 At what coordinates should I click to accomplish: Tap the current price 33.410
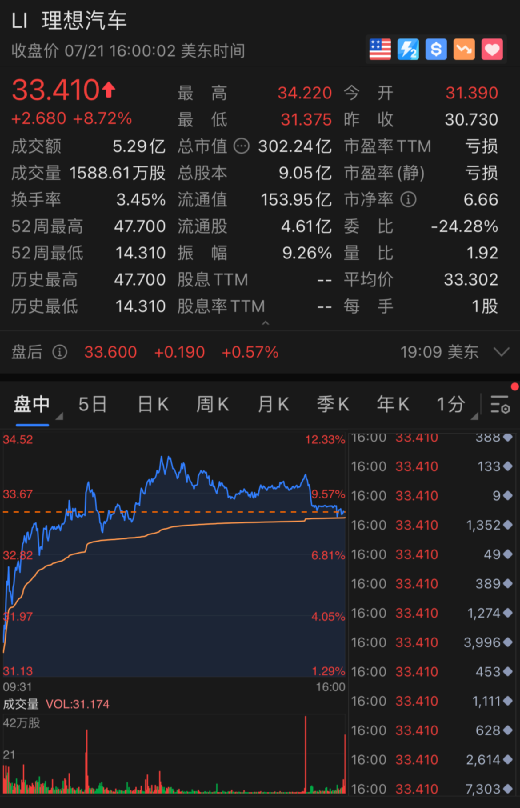(56, 90)
